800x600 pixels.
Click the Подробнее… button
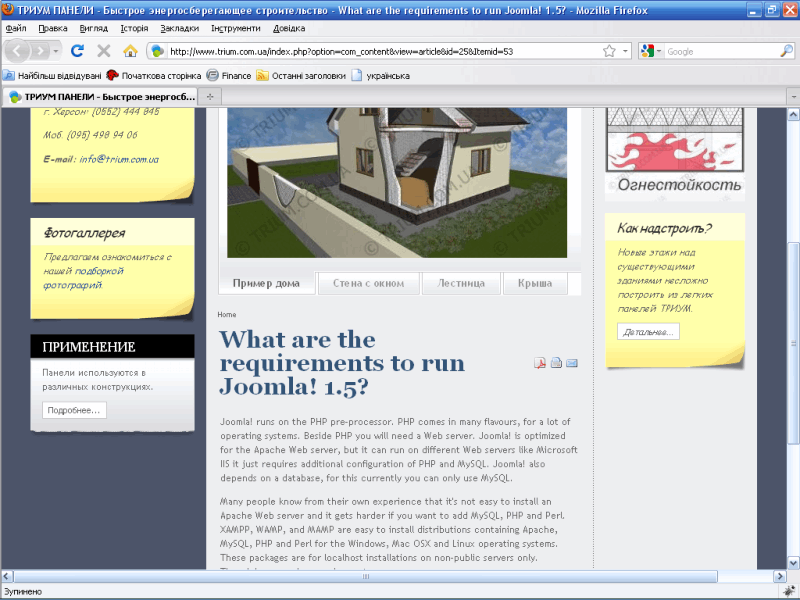click(x=74, y=410)
